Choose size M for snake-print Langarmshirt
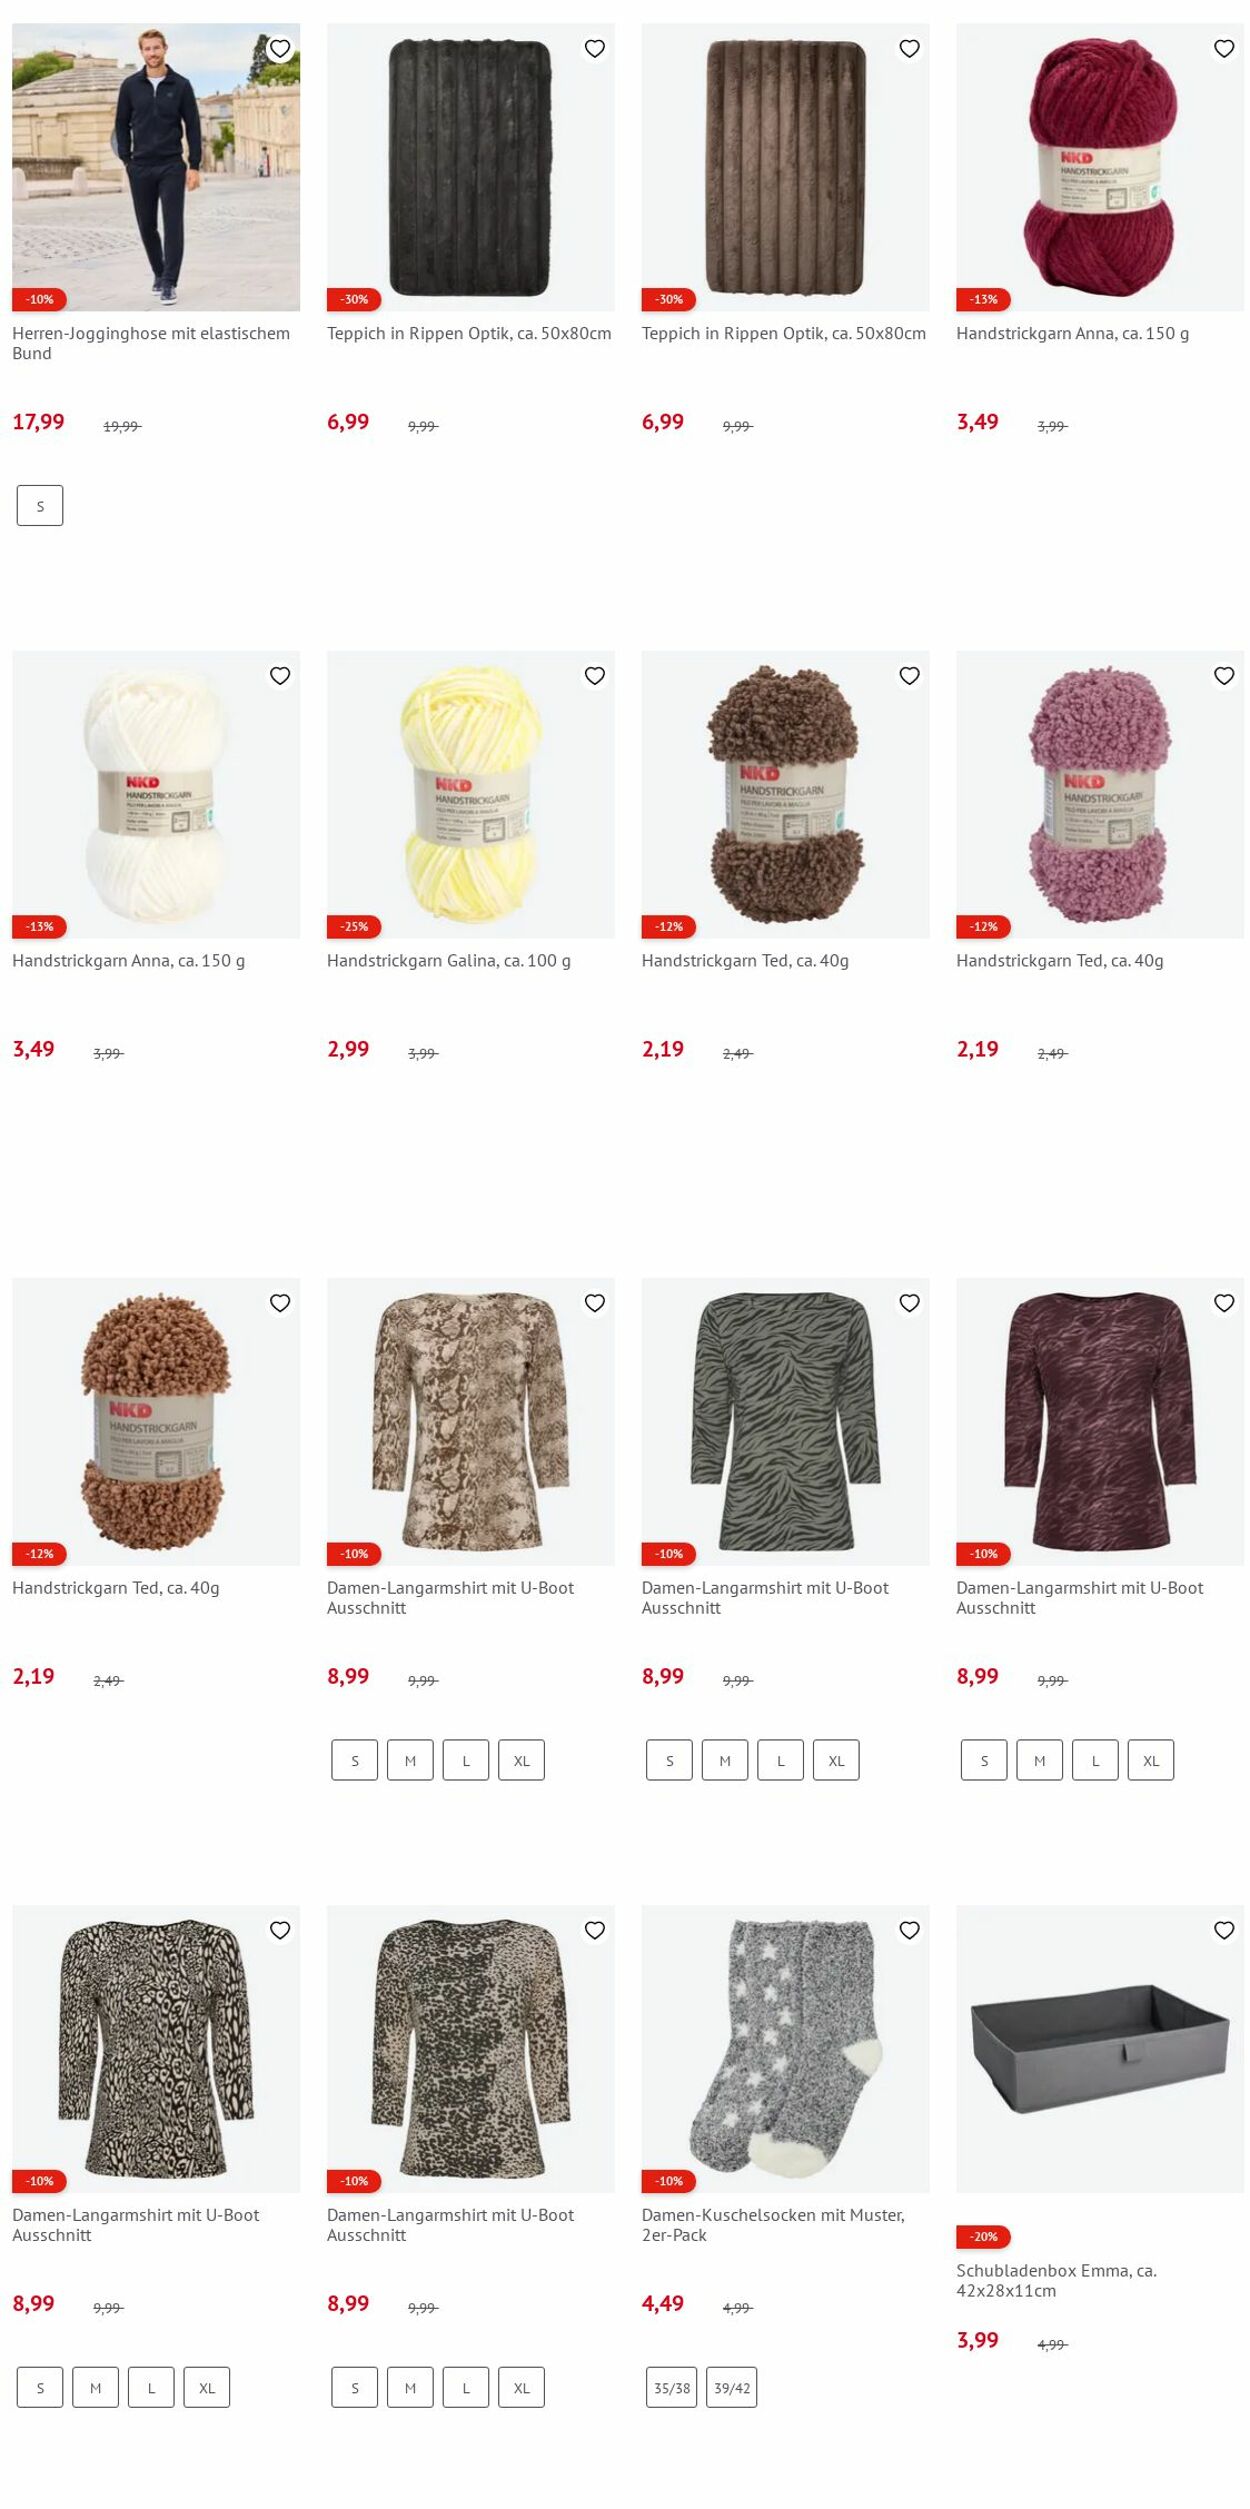Image resolution: width=1250 pixels, height=2509 pixels. coord(410,1759)
